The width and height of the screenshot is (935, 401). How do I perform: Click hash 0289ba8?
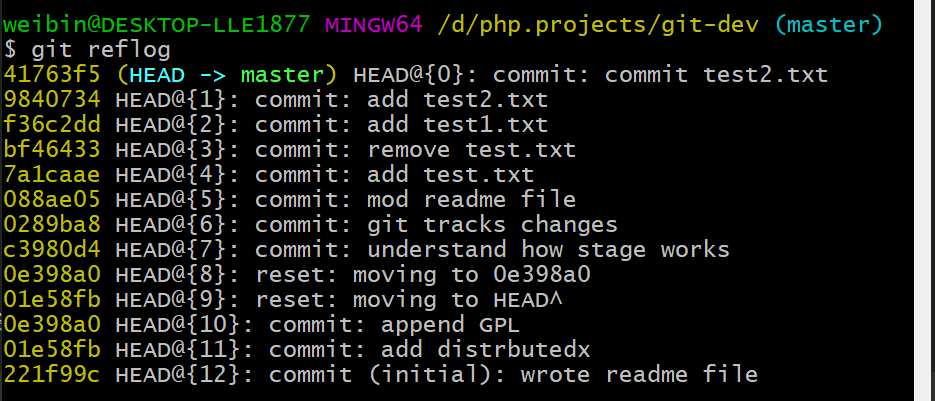click(52, 225)
